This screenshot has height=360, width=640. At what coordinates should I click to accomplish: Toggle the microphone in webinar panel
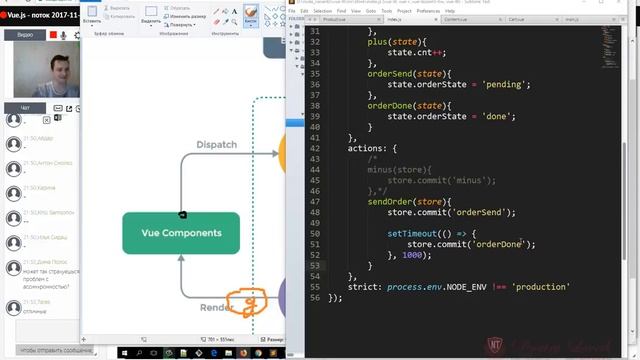(x=64, y=36)
